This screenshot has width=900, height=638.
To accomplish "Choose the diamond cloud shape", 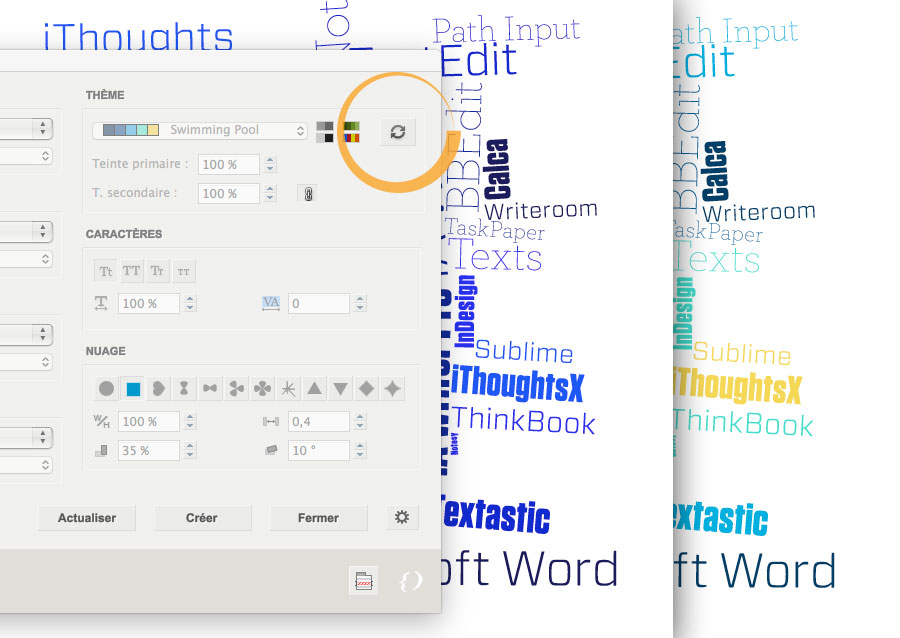I will tap(366, 389).
